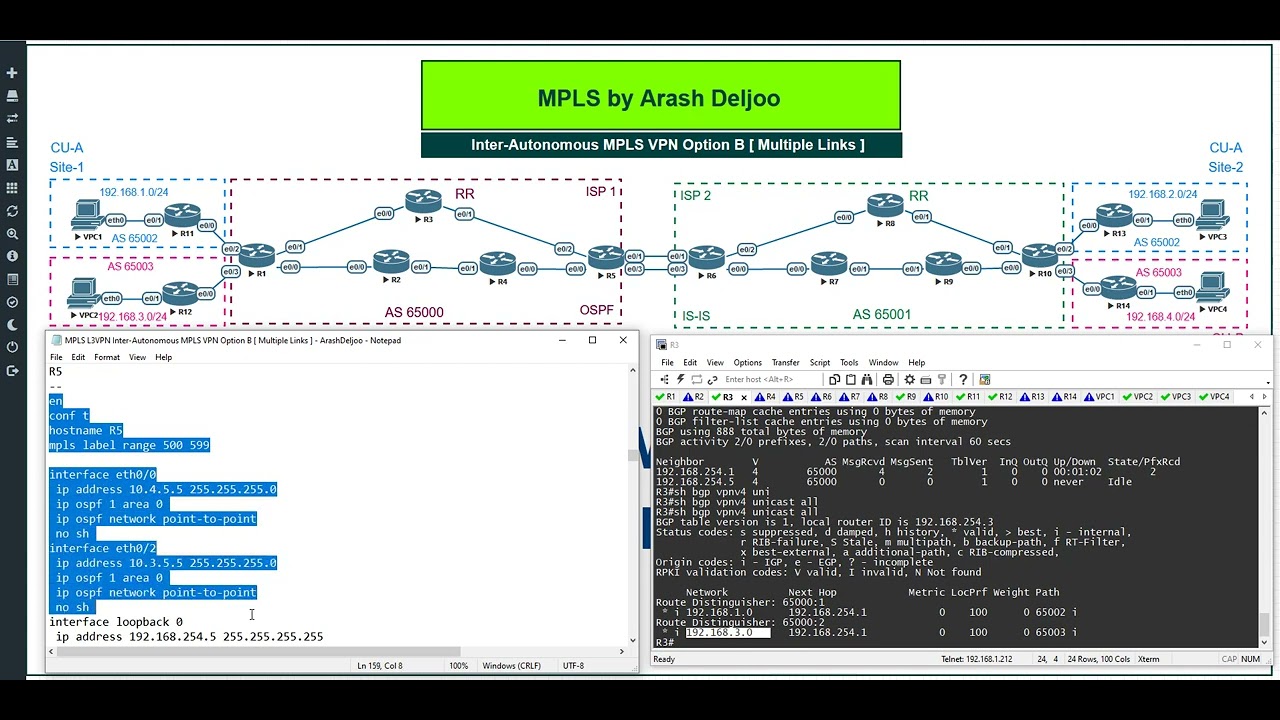Image resolution: width=1280 pixels, height=720 pixels.
Task: Click the text object 'A' icon in sidebar
Action: 12,165
